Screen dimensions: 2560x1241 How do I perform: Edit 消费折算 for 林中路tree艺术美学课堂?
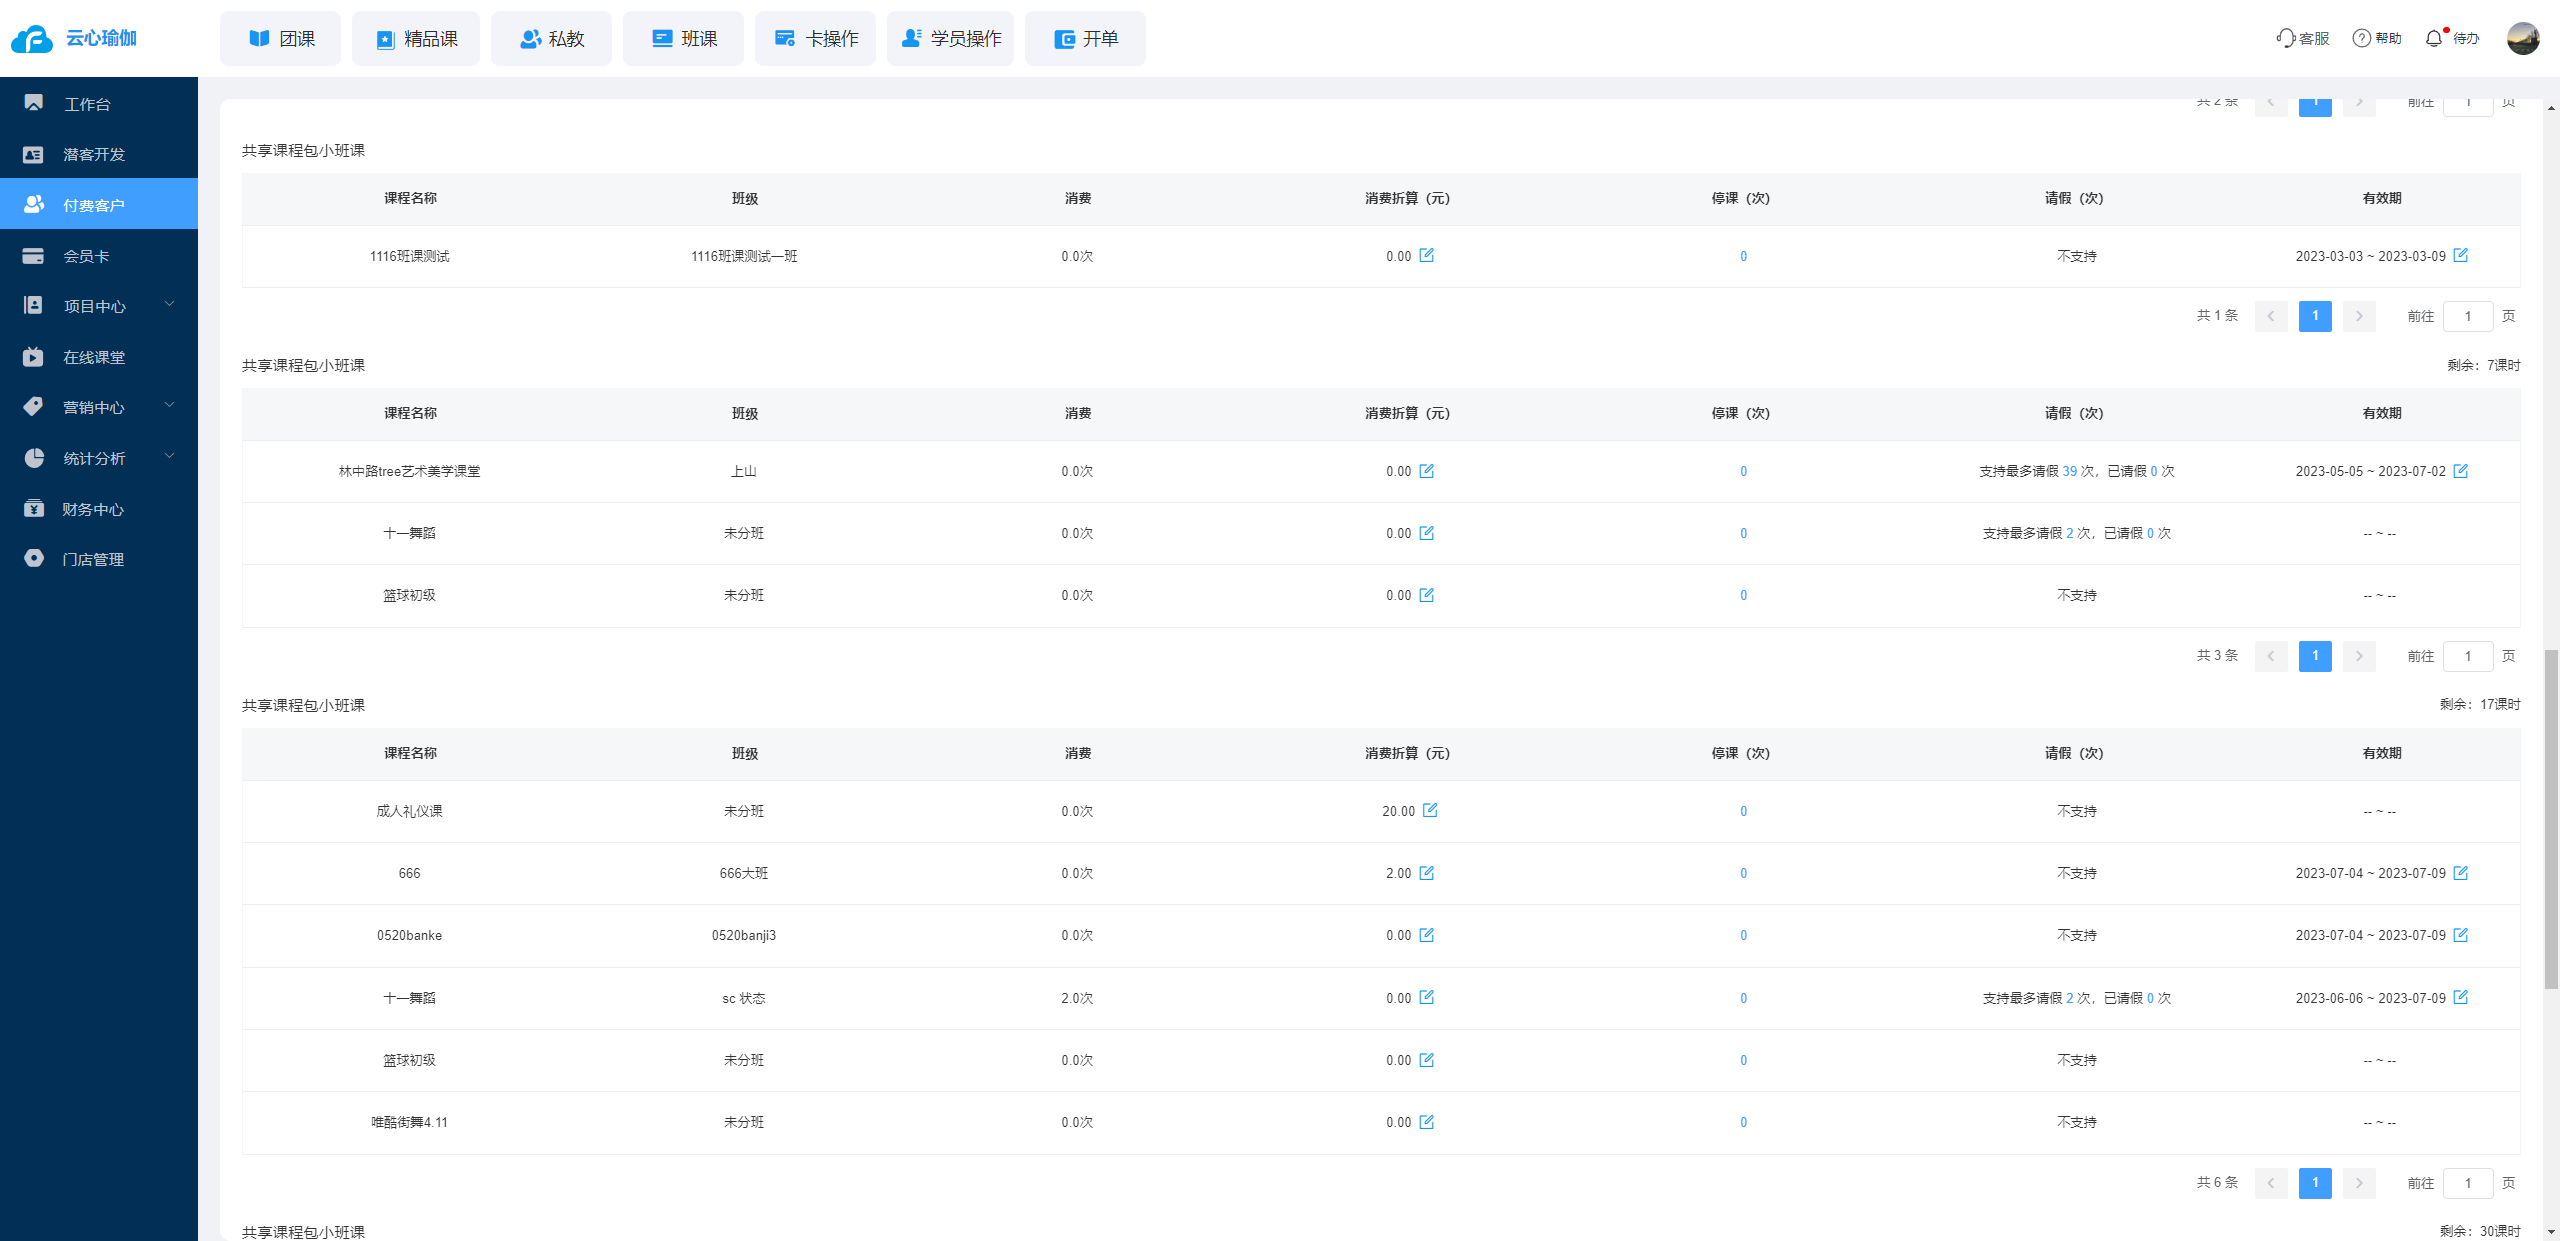point(1427,471)
